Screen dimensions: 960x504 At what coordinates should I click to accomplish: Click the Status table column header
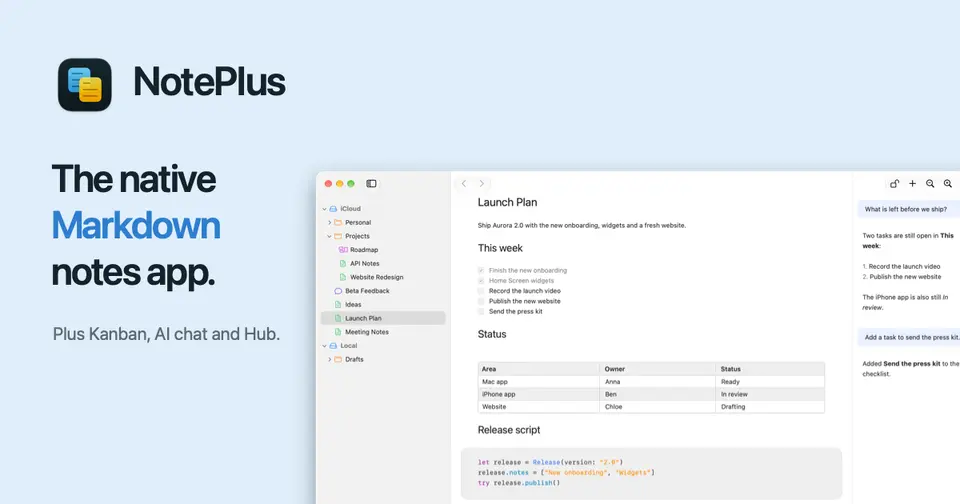click(x=770, y=369)
